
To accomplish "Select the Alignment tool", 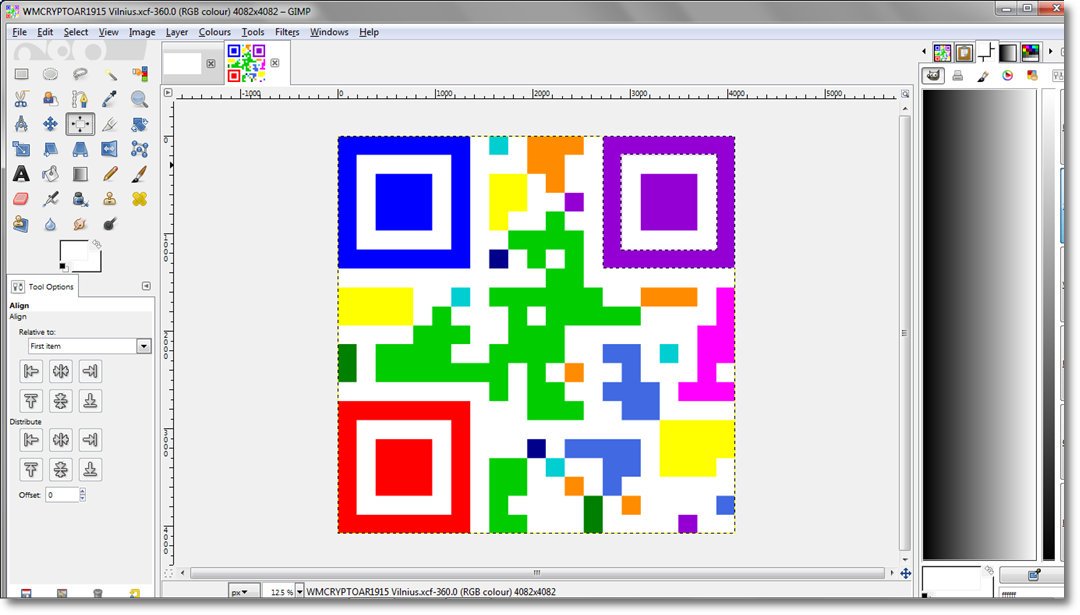I will (x=80, y=124).
